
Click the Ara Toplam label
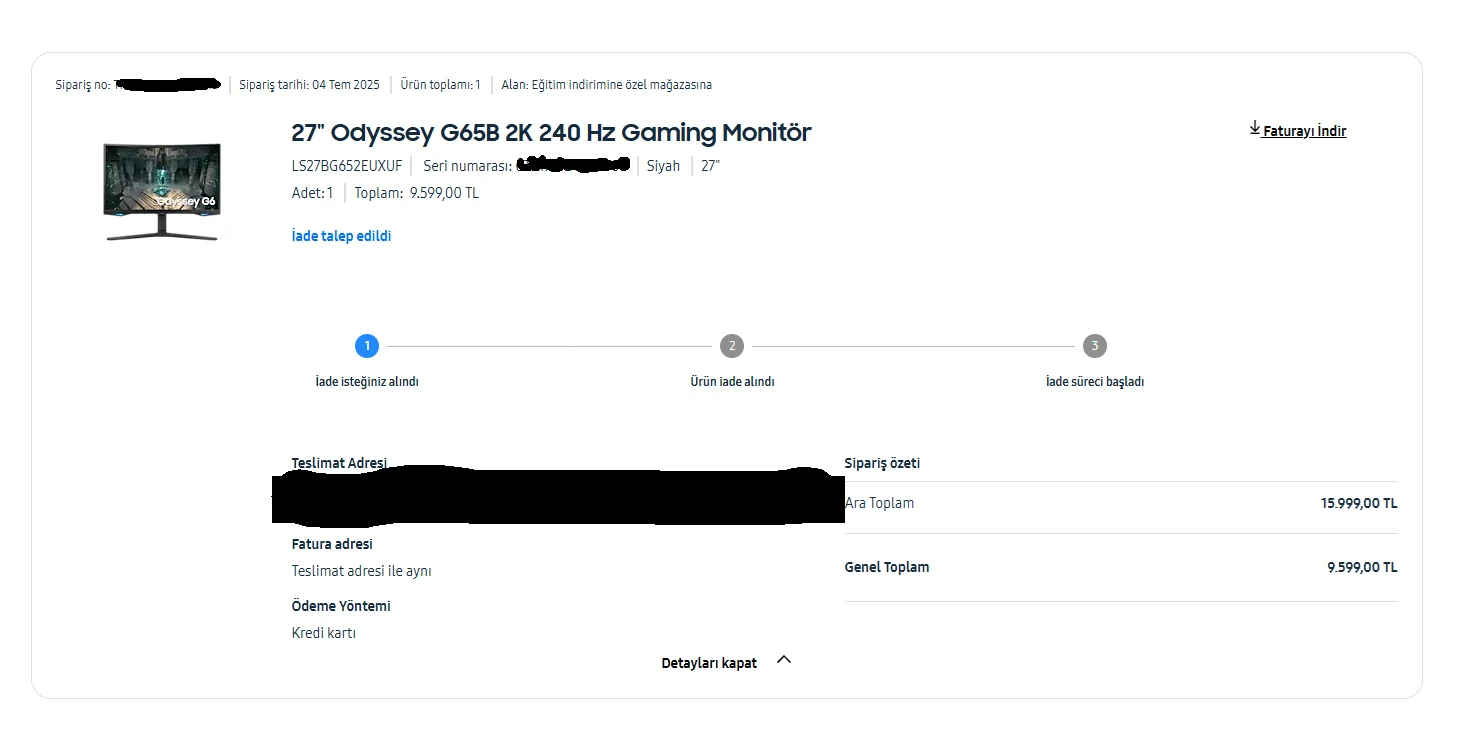coord(879,503)
